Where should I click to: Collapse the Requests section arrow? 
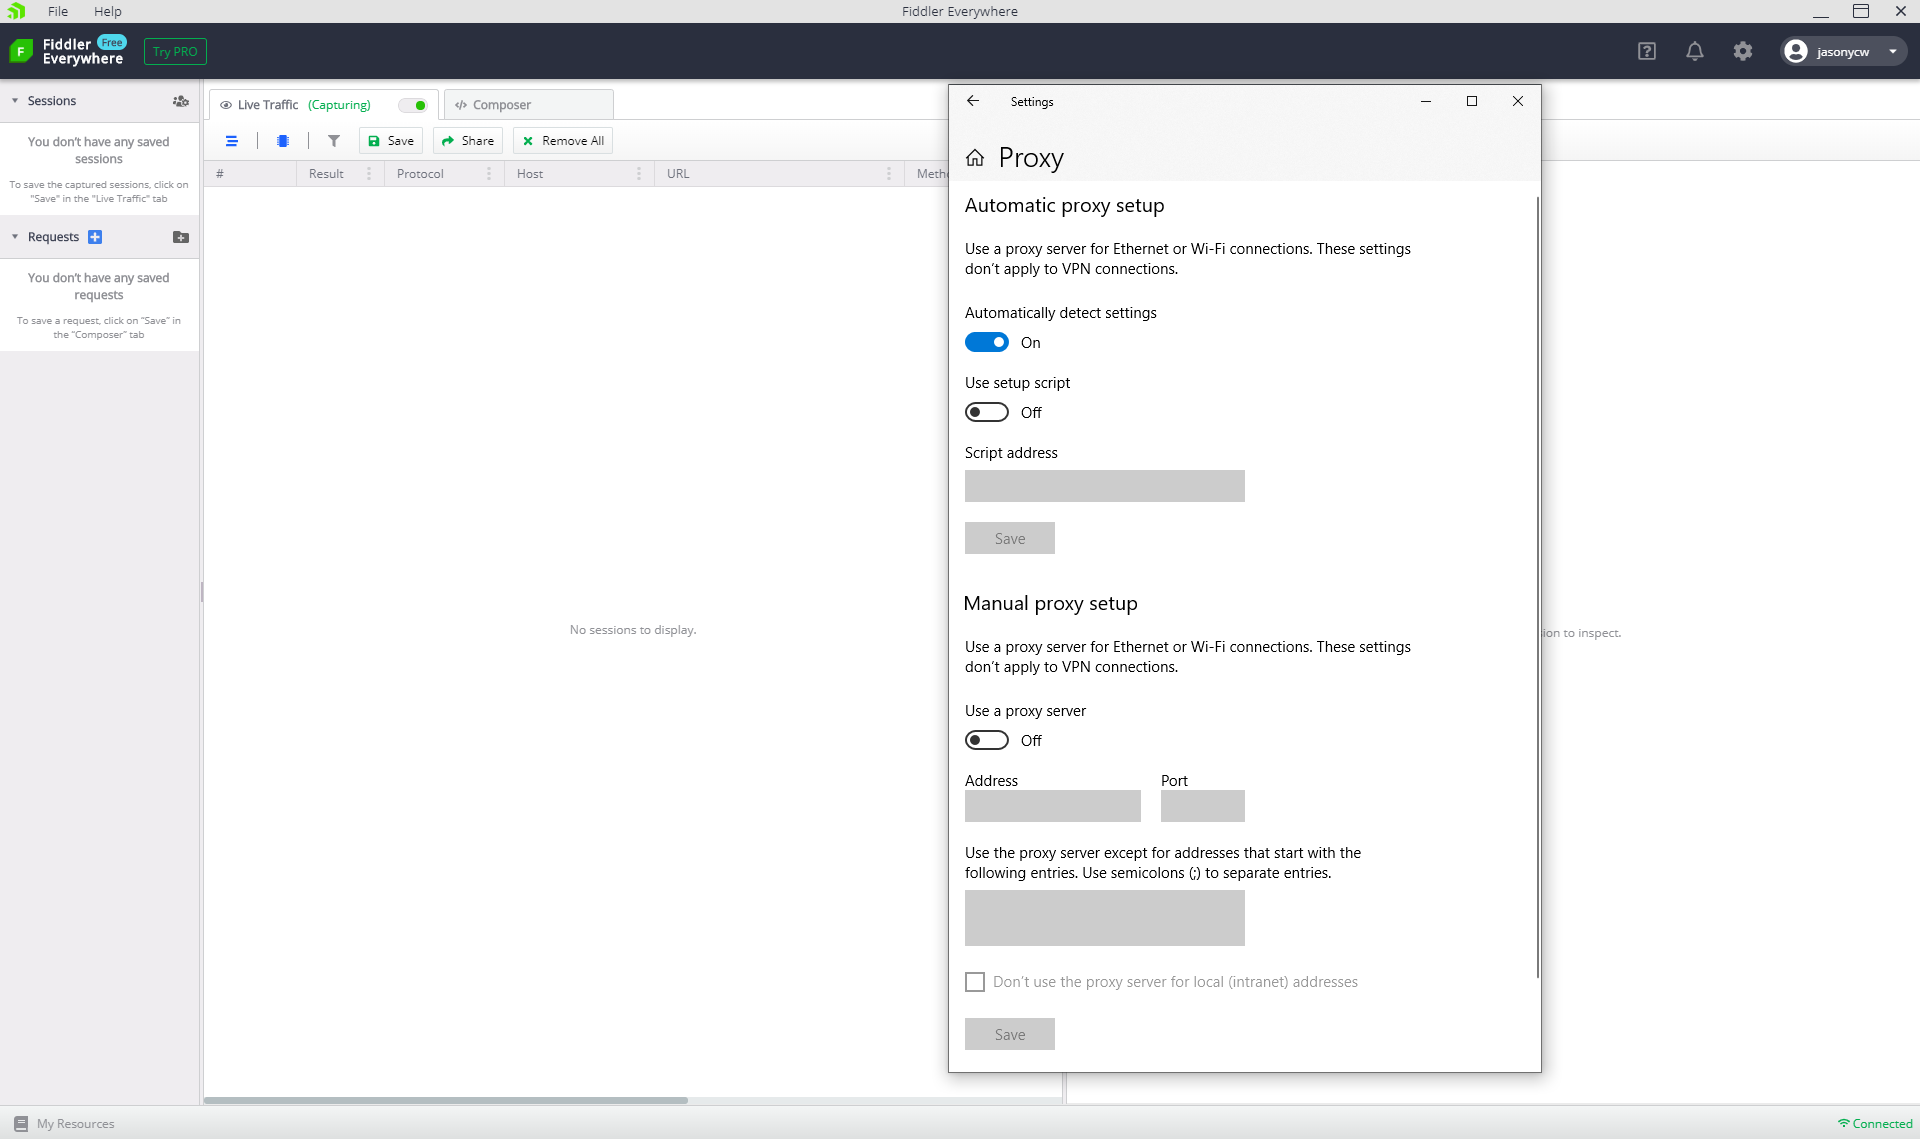pyautogui.click(x=15, y=237)
